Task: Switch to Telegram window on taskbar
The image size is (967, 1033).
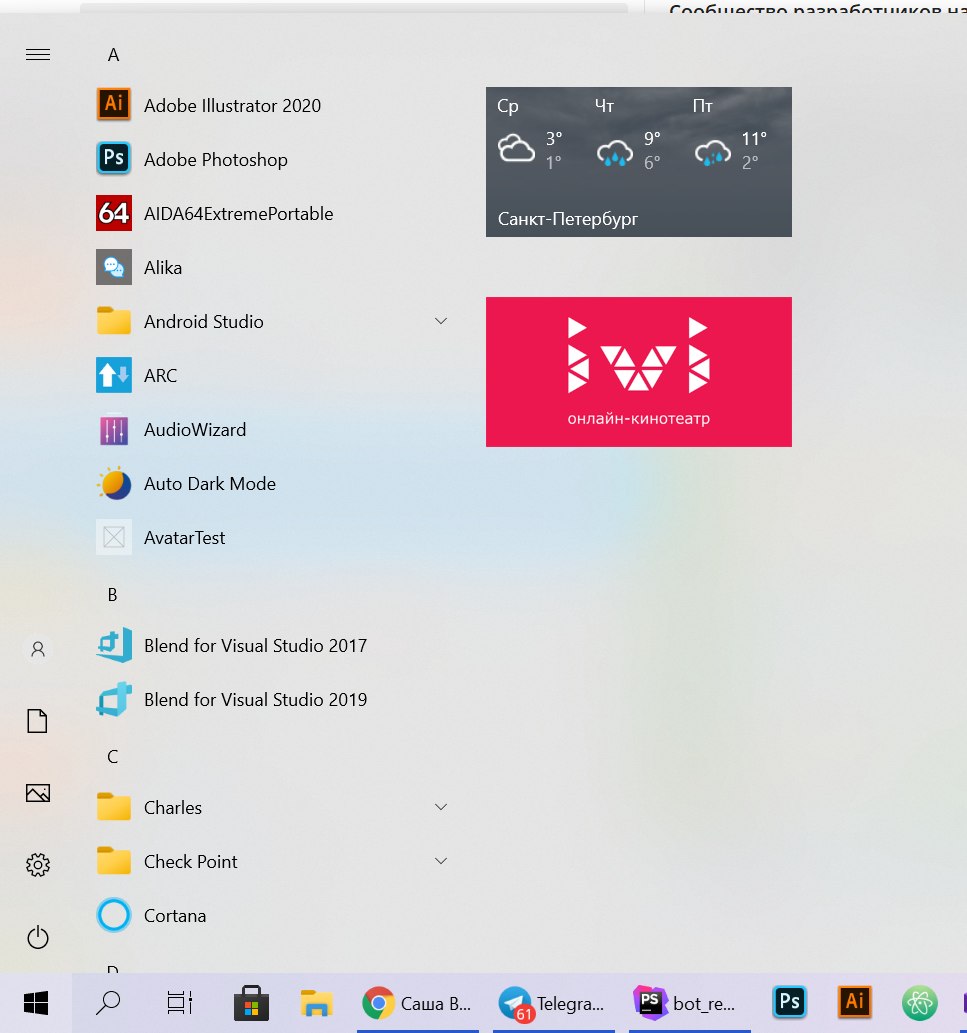Action: [x=553, y=1003]
